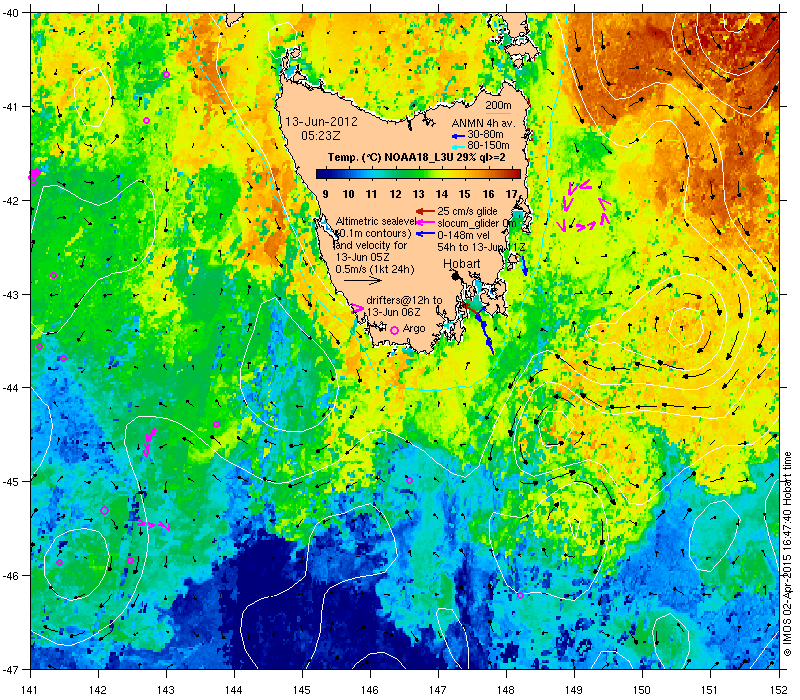Click the black Hobart location dot
The height and width of the screenshot is (700, 800).
456,276
